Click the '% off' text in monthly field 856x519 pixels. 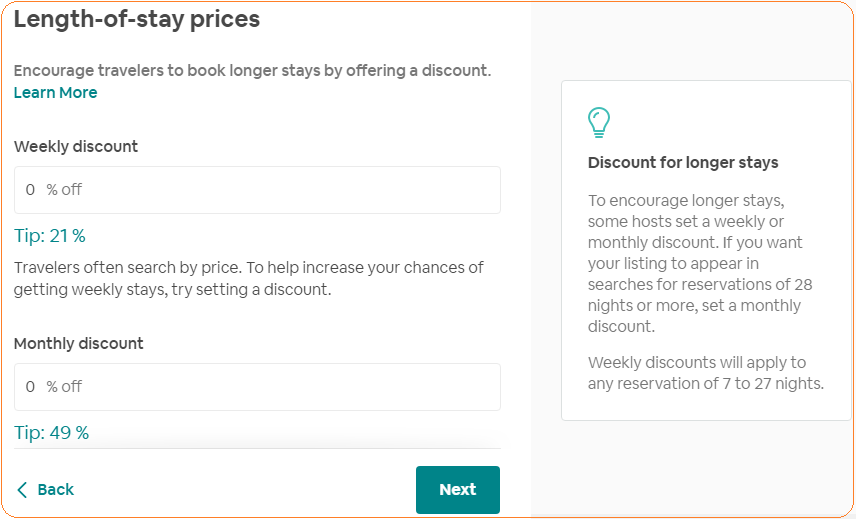pyautogui.click(x=64, y=387)
